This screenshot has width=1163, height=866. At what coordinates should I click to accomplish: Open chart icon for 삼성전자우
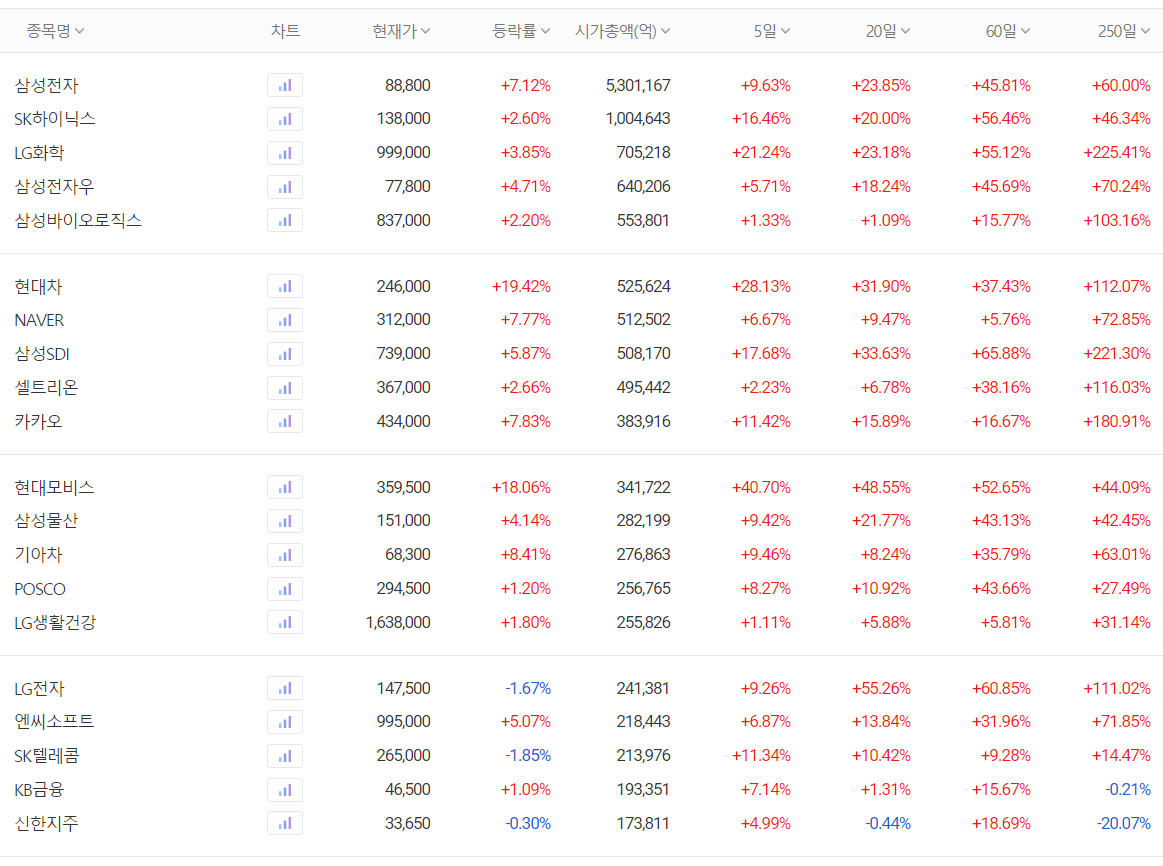pyautogui.click(x=285, y=187)
